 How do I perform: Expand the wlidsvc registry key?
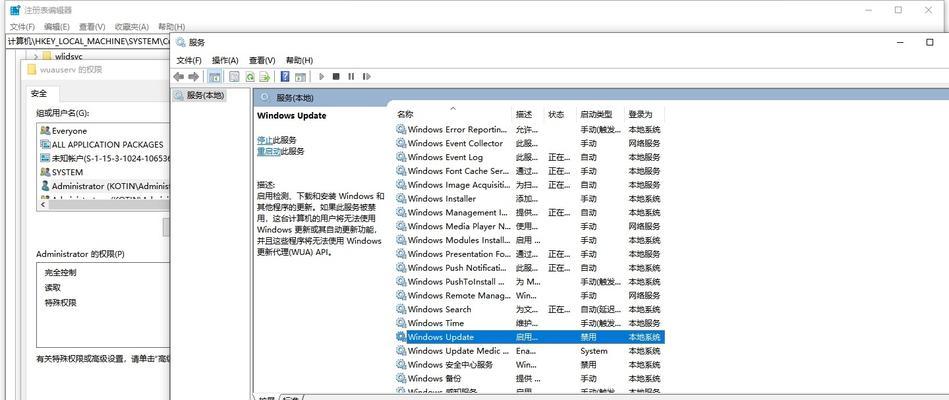coord(35,56)
